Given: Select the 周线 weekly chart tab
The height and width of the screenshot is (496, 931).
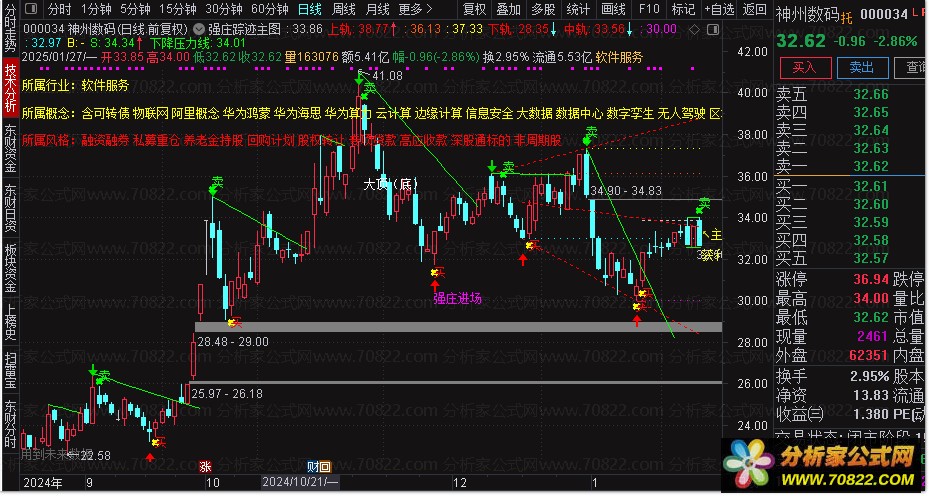Looking at the screenshot, I should click(344, 9).
